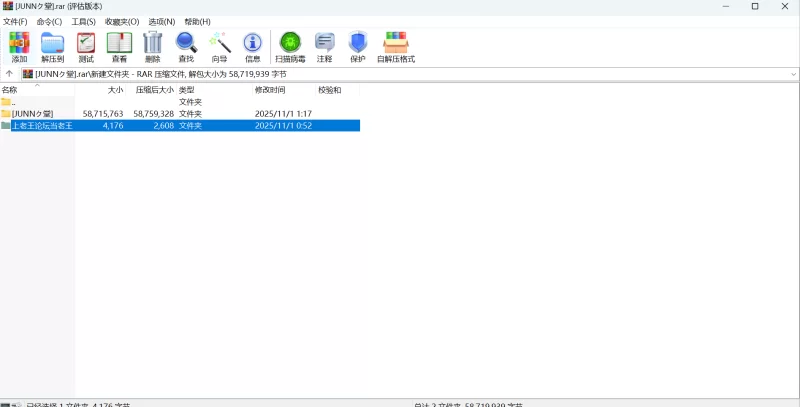800x407 pixels.
Task: Expand the address bar dropdown arrow
Action: [x=793, y=74]
